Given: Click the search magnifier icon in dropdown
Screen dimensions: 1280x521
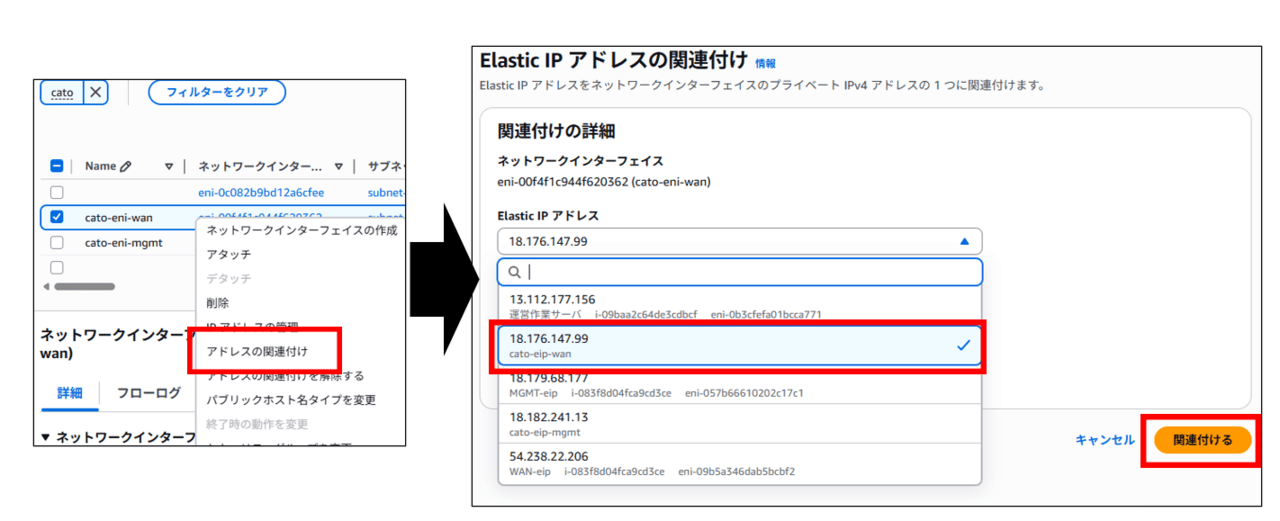Looking at the screenshot, I should point(515,272).
